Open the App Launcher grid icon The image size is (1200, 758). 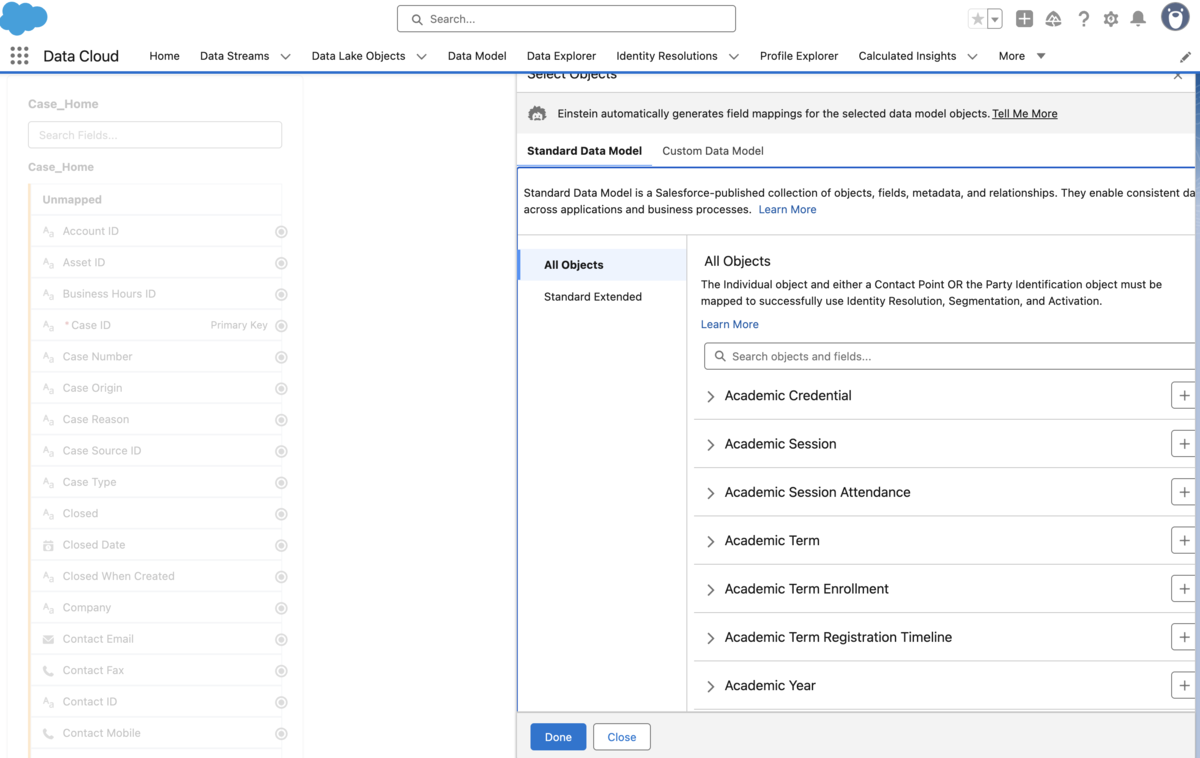19,56
